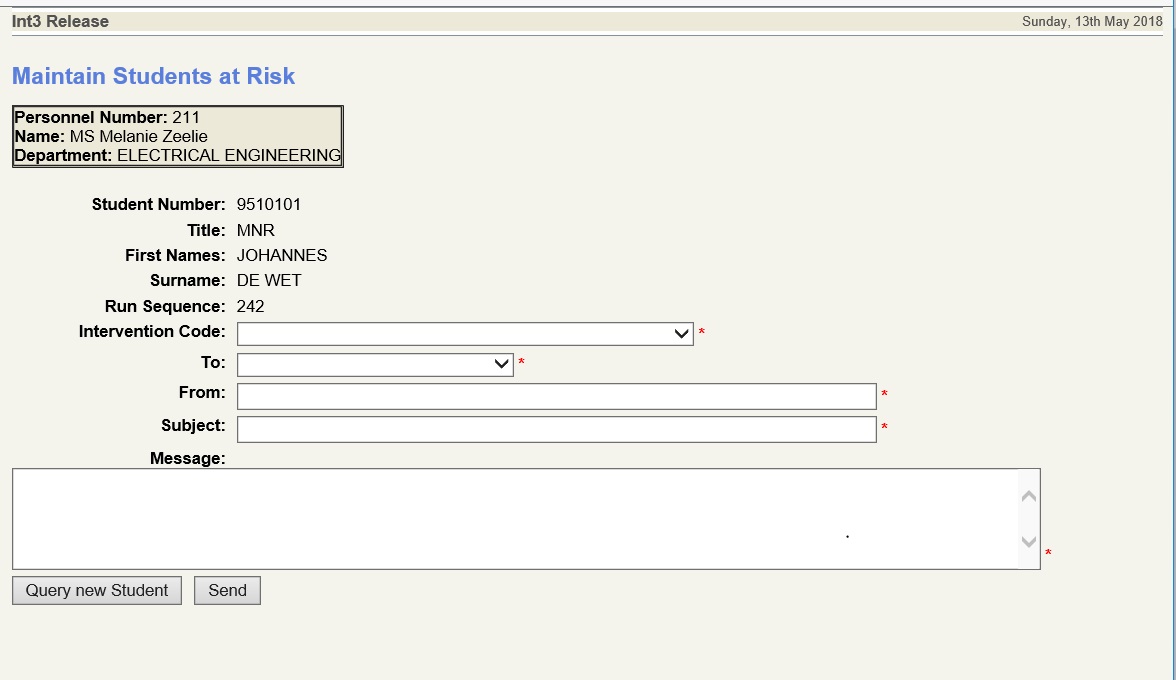The image size is (1176, 680).
Task: Click the name MS Melanie Zeelie
Action: (x=138, y=136)
